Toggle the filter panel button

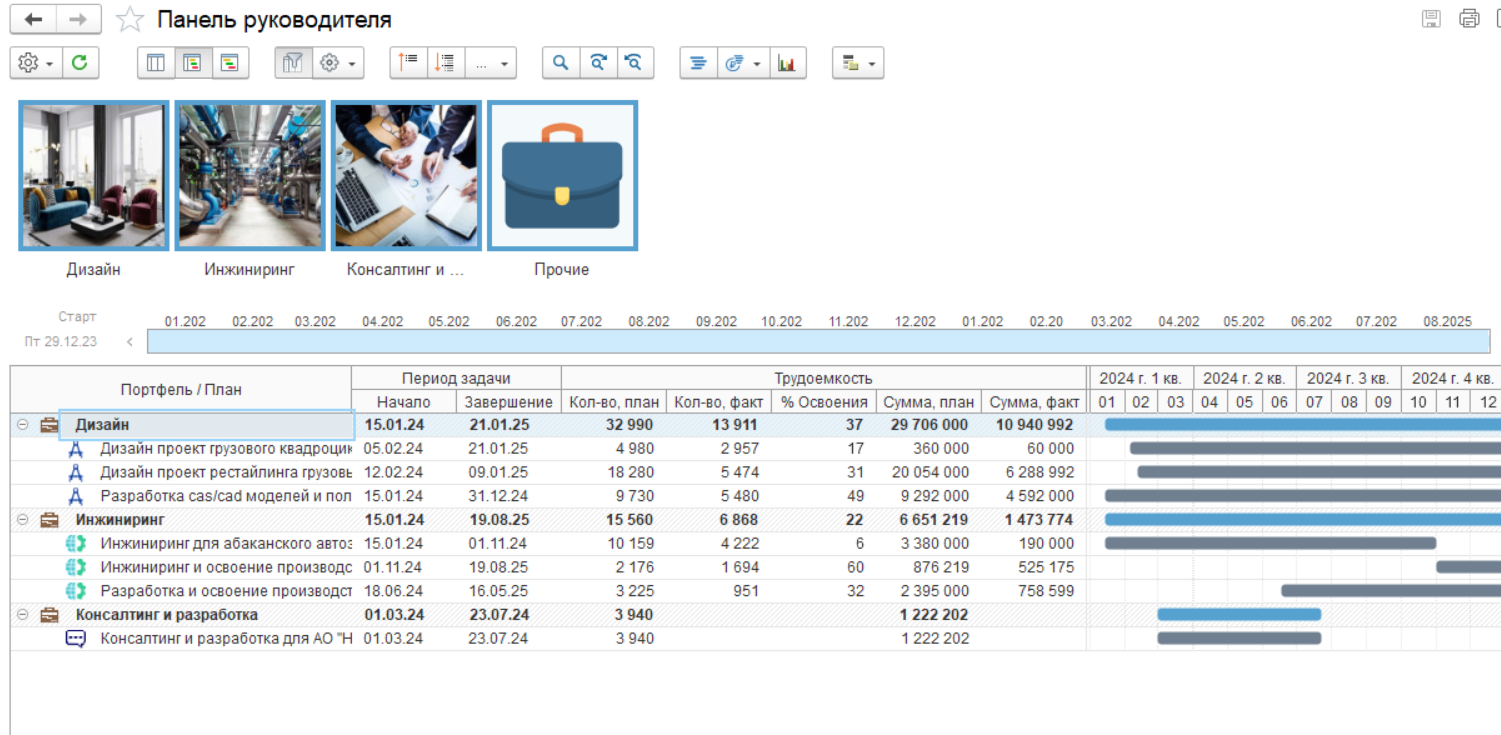point(292,63)
